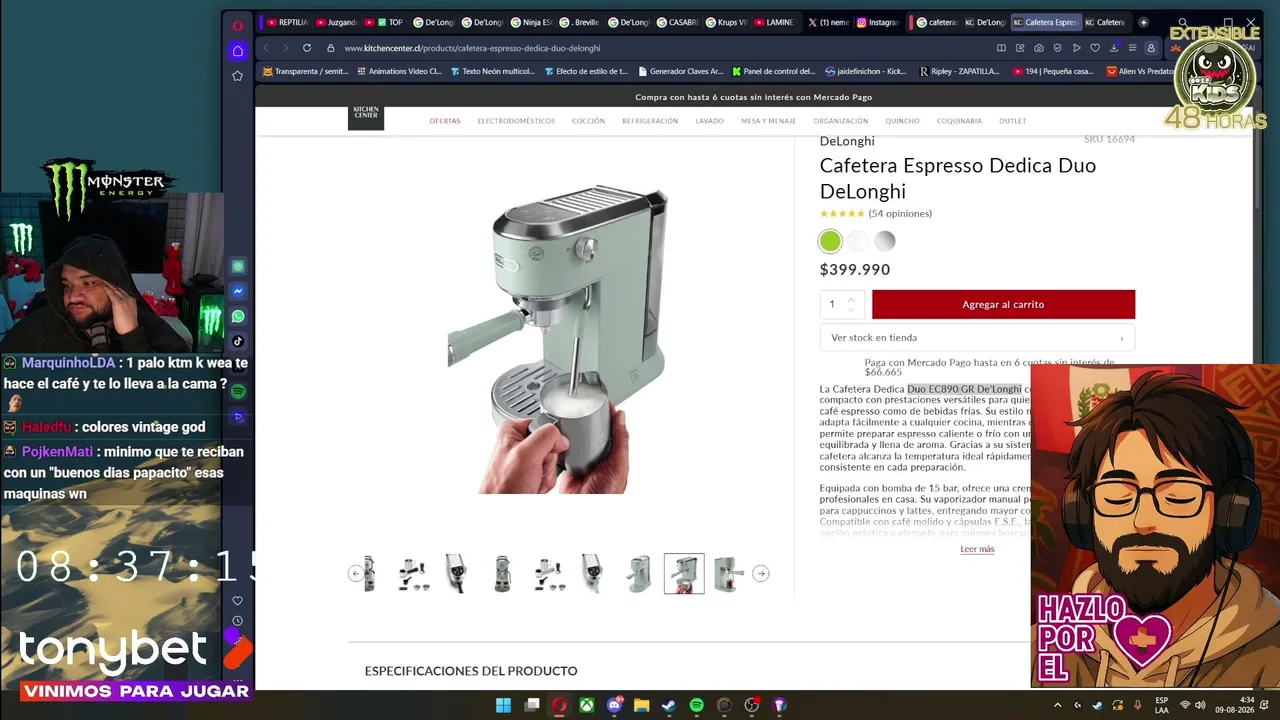Go to Opera sidebar home icon

click(x=237, y=51)
